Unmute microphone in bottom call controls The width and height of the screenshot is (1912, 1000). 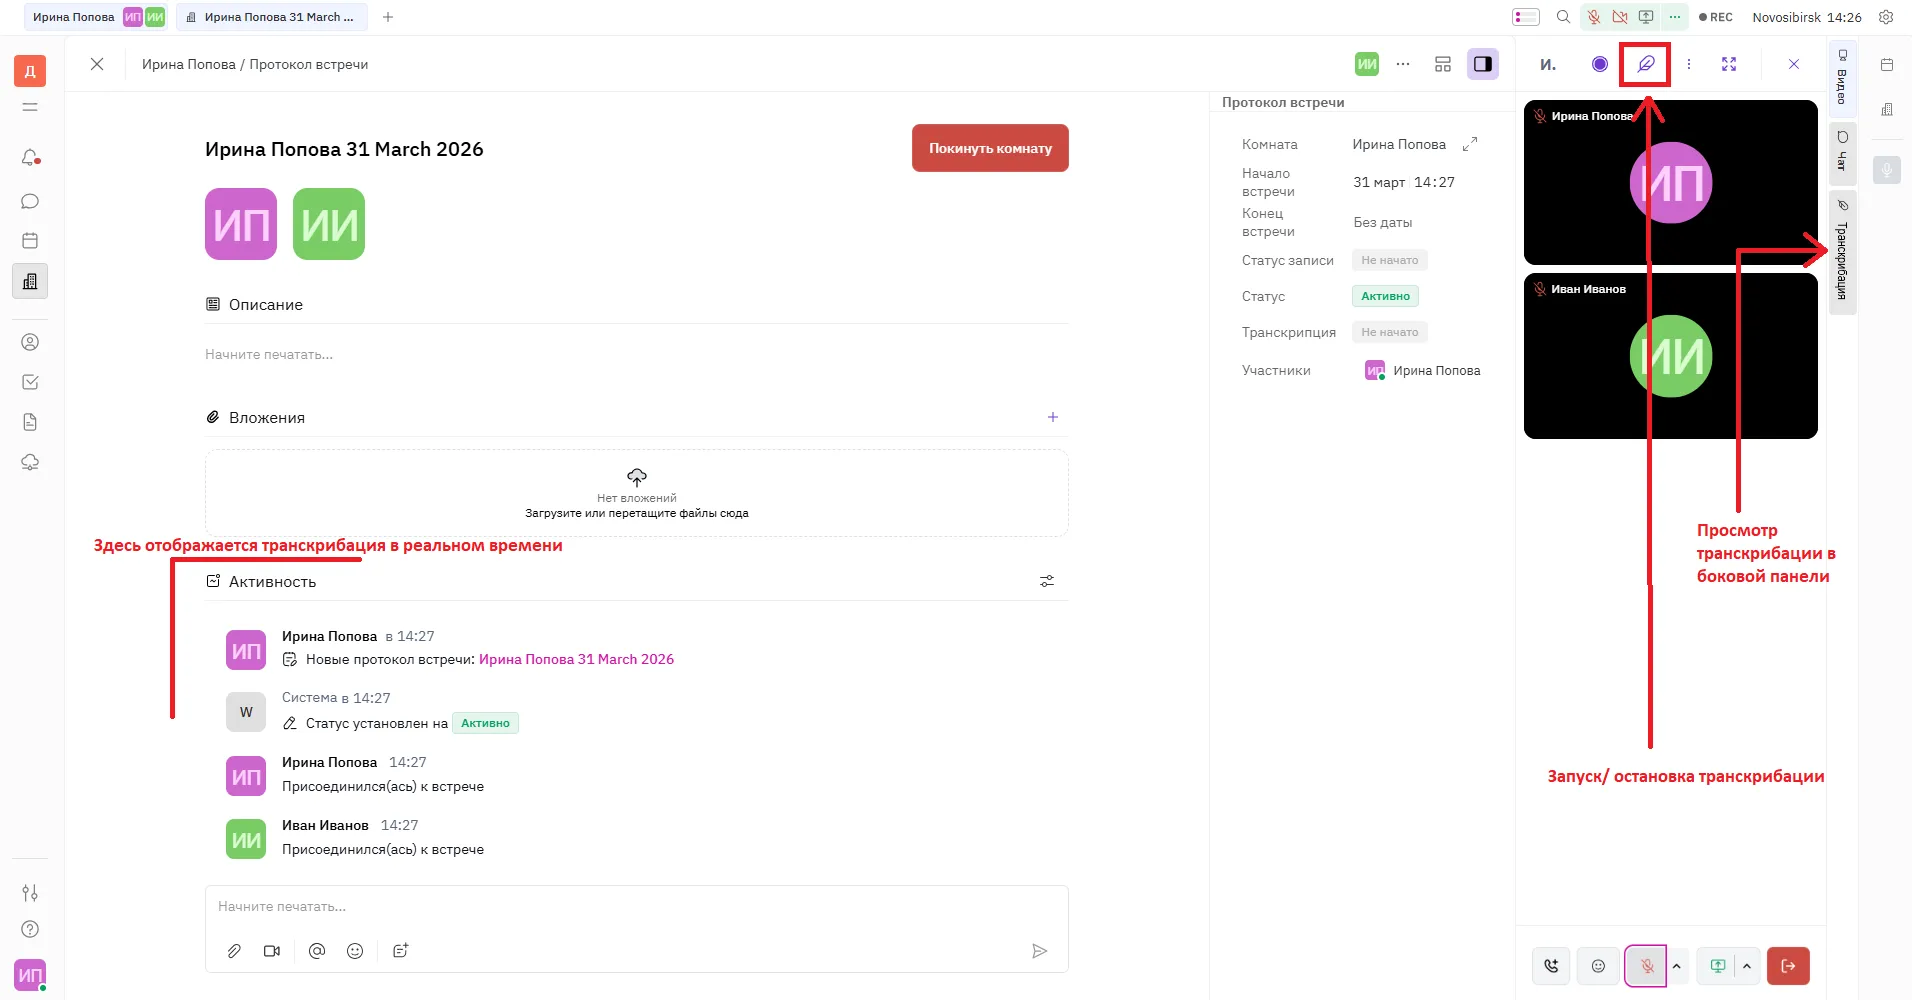click(1646, 966)
